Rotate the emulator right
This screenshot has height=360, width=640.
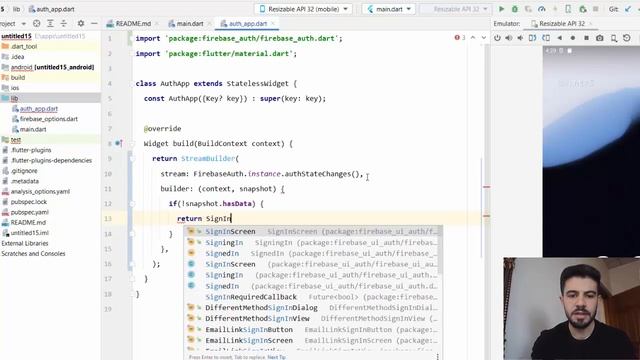[546, 38]
